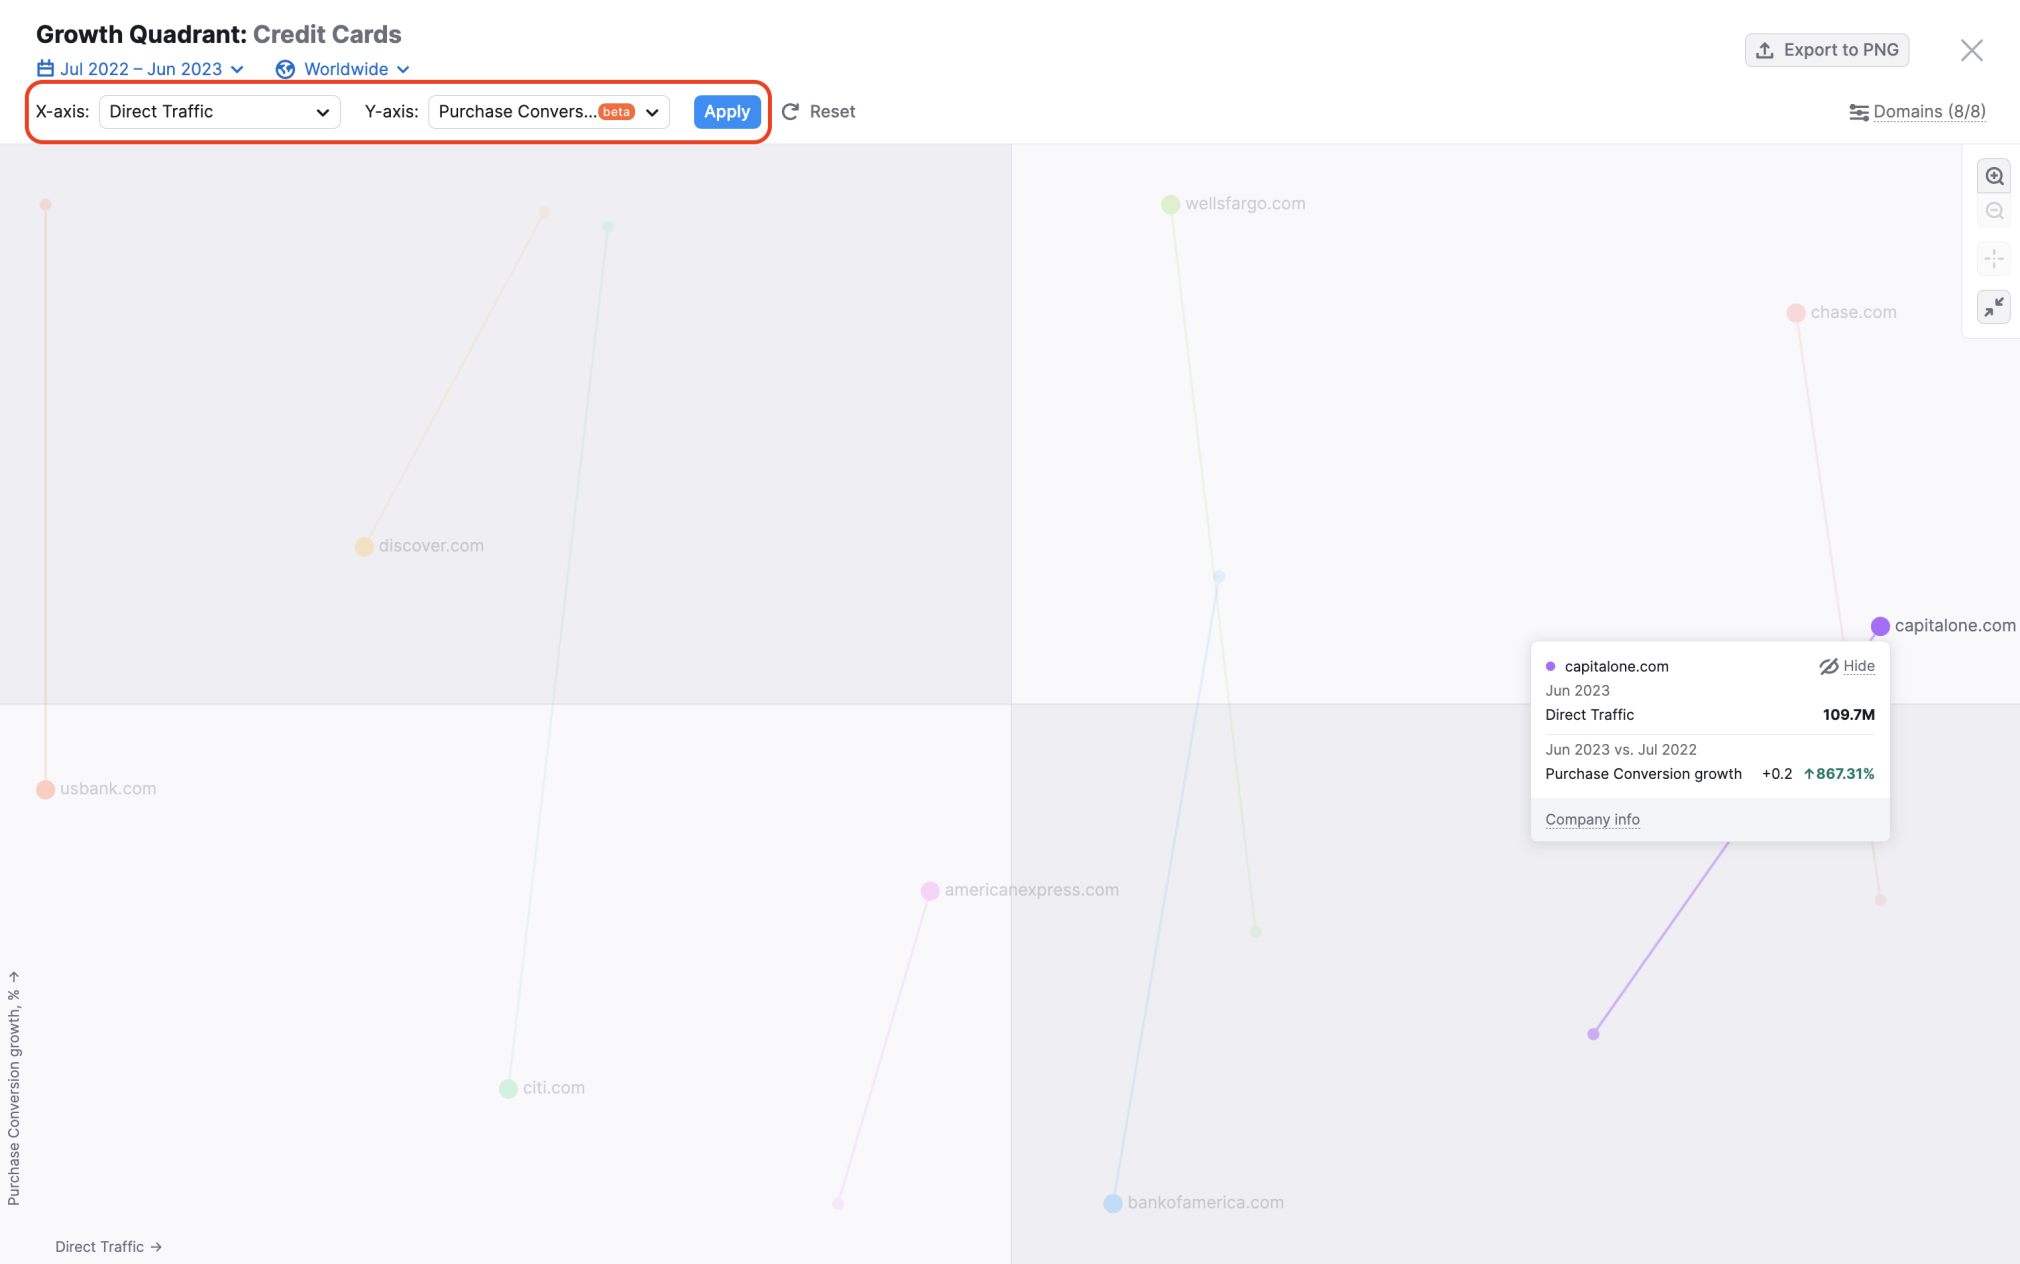Screen dimensions: 2020x1264
Task: Open the X-axis Direct Traffic dropdown
Action: [219, 112]
